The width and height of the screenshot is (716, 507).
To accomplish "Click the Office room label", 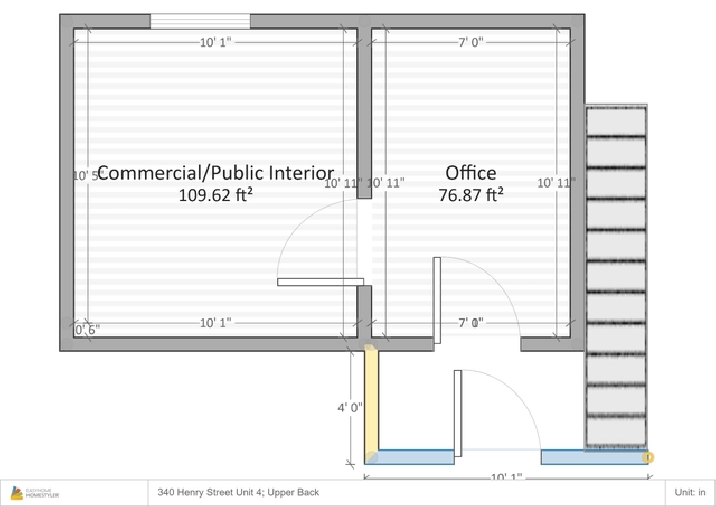I will tap(471, 173).
